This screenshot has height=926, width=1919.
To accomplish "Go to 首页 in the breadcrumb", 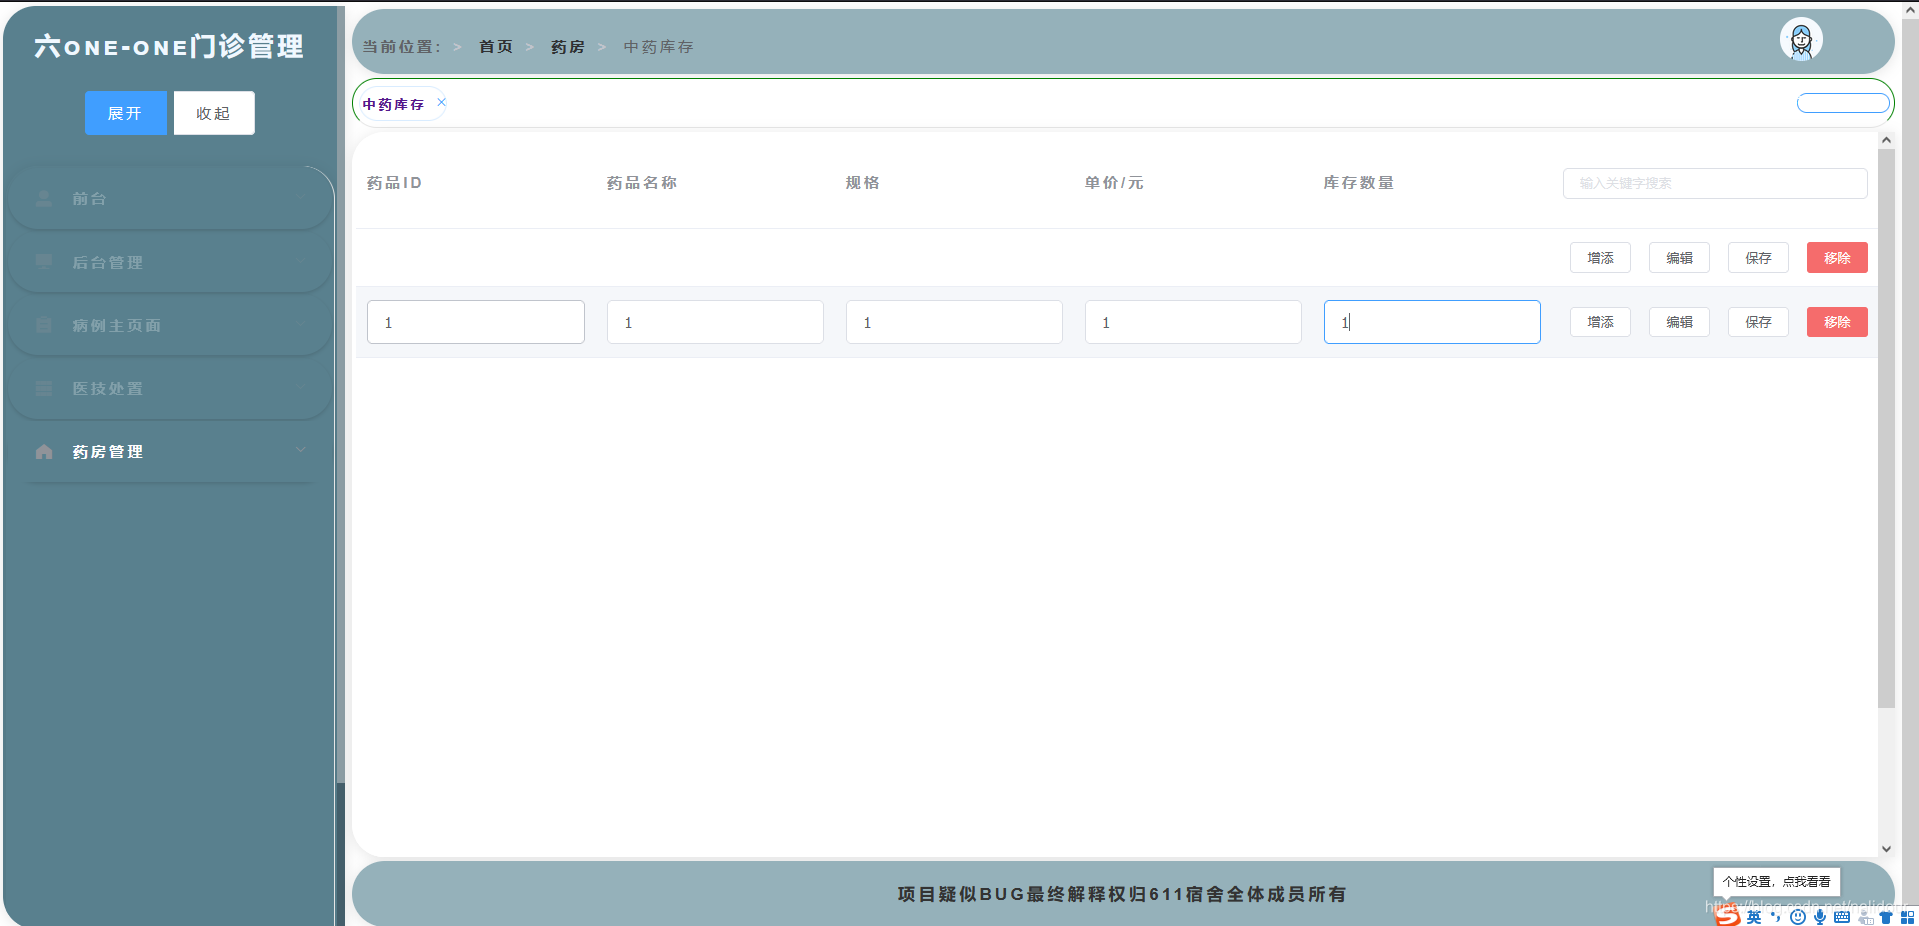I will pos(496,47).
